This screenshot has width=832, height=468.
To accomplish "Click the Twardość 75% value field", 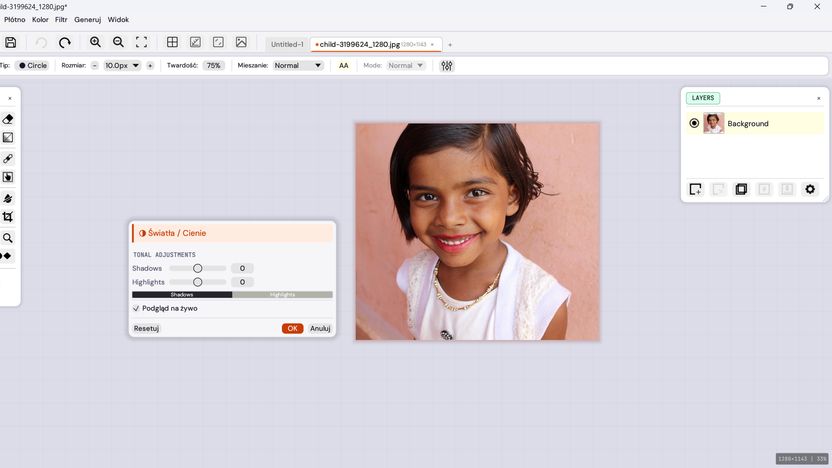I will [214, 66].
